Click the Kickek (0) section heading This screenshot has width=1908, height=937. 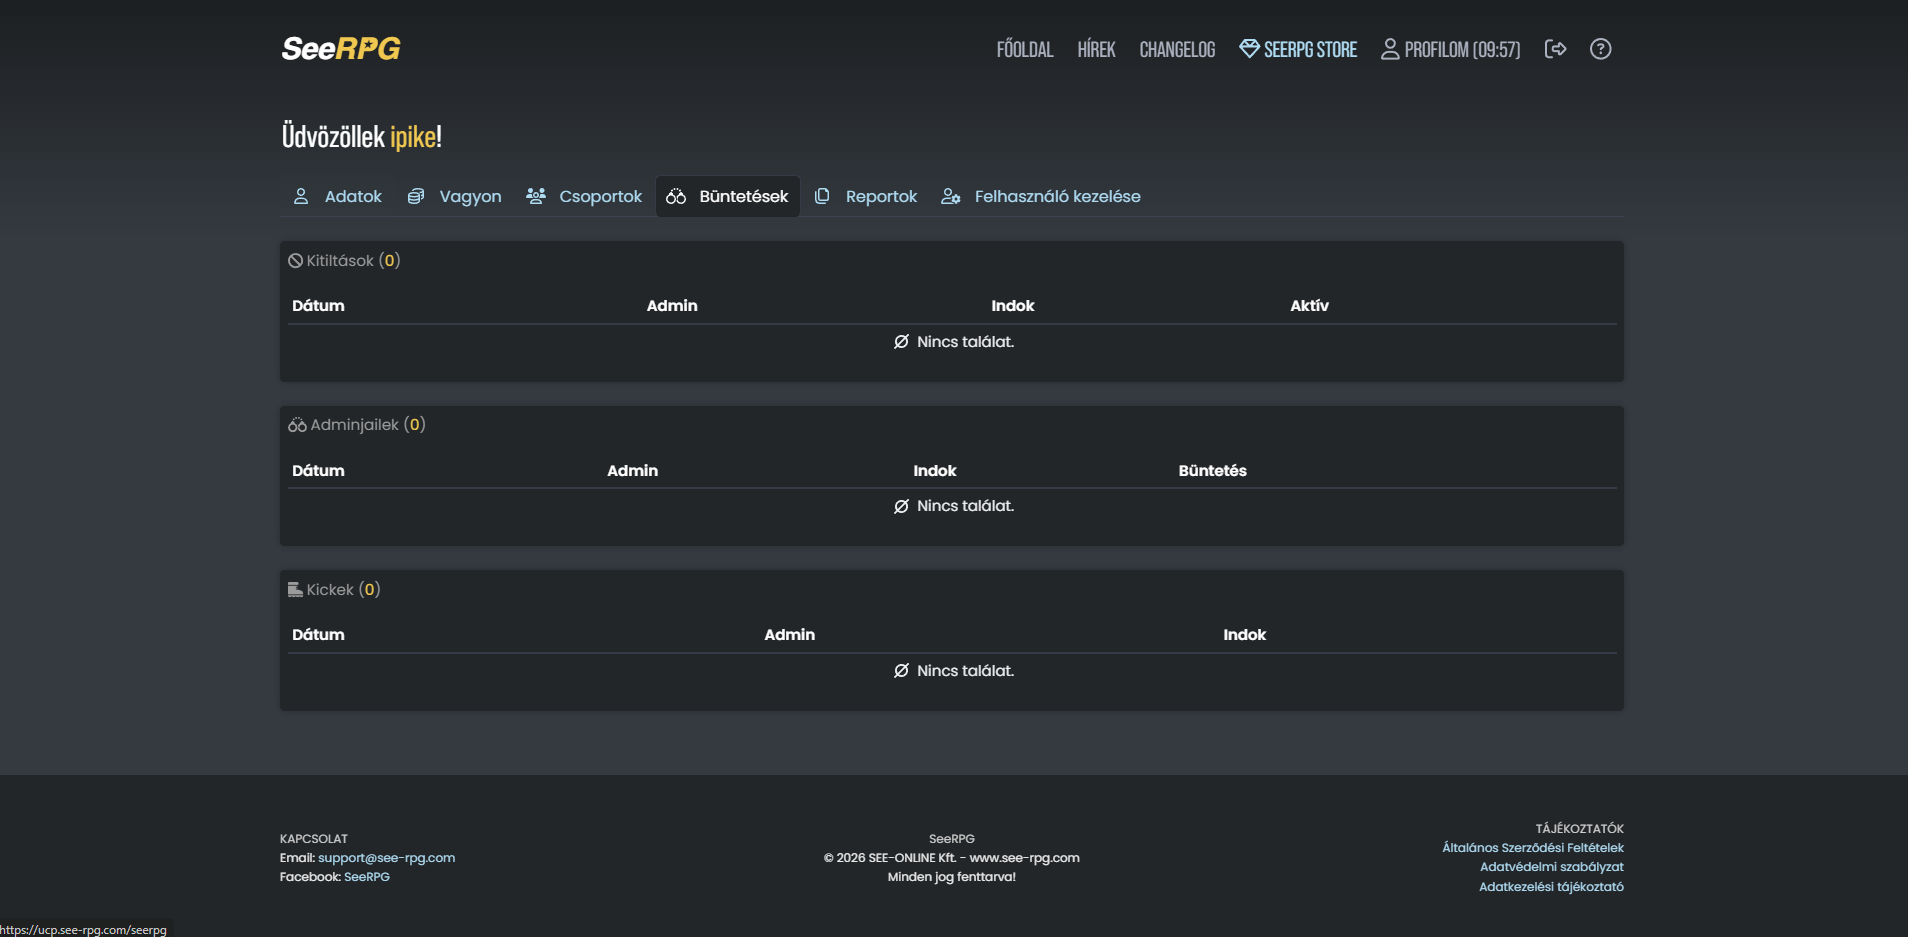[334, 590]
